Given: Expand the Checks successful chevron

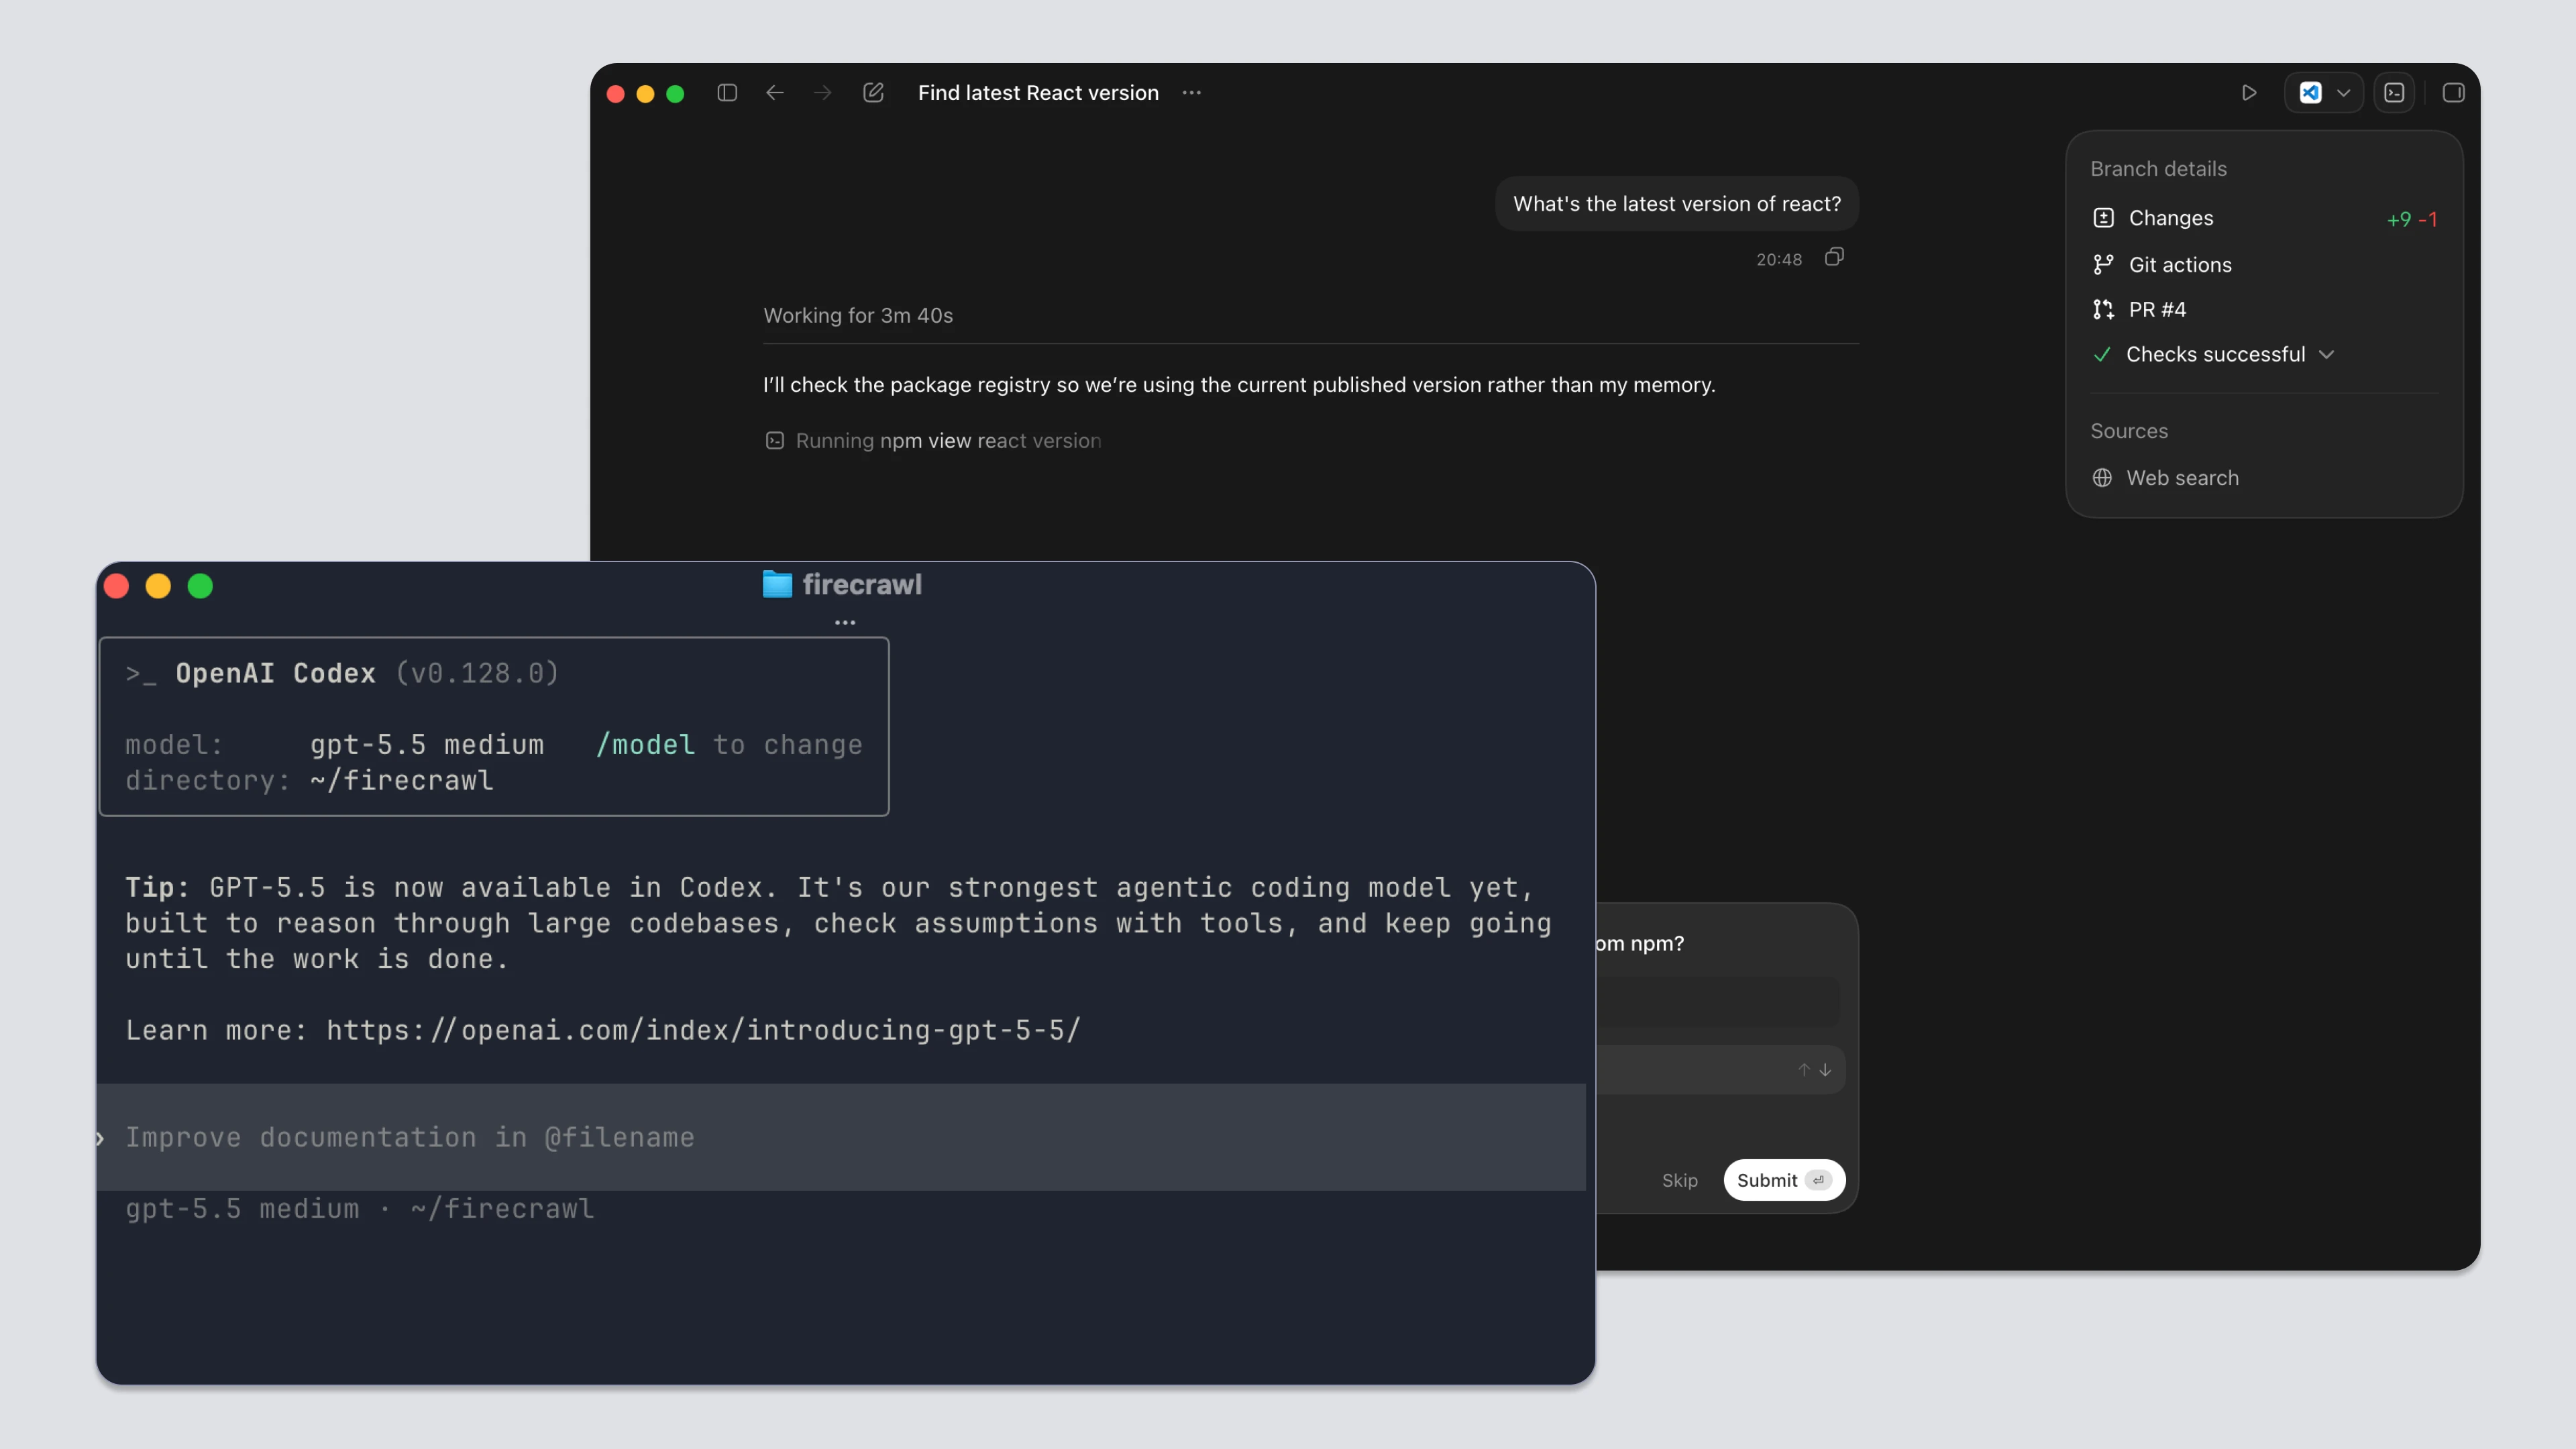Looking at the screenshot, I should point(2327,355).
